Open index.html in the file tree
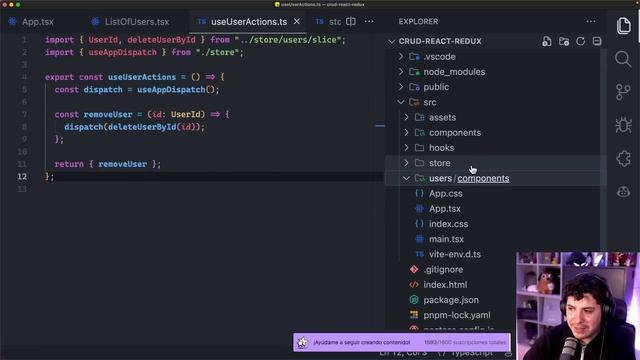Image resolution: width=640 pixels, height=360 pixels. point(445,284)
